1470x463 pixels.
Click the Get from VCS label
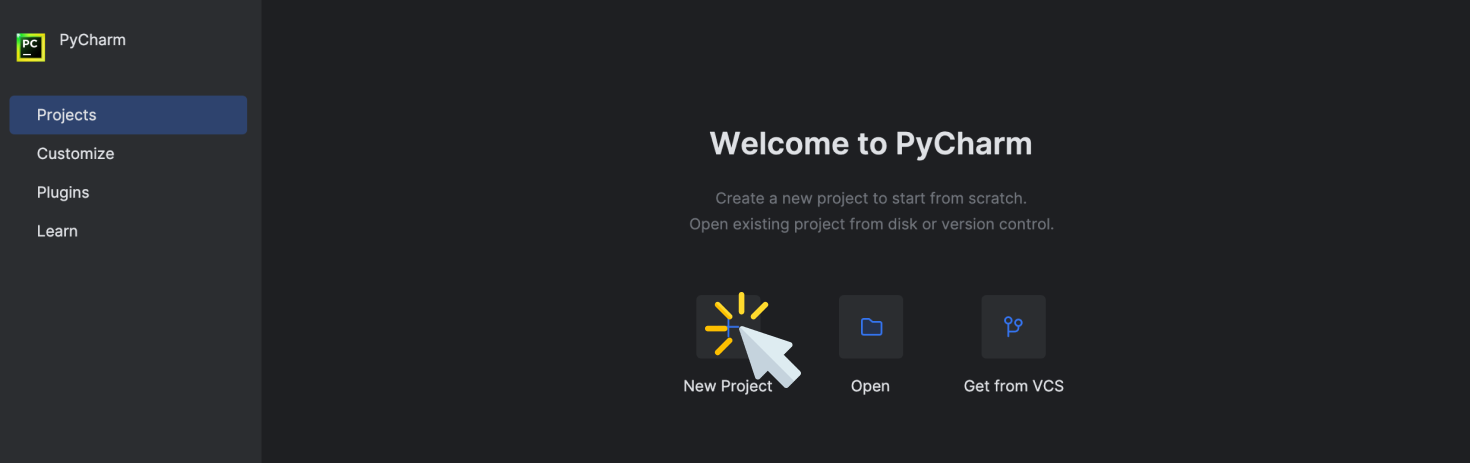tap(1013, 386)
